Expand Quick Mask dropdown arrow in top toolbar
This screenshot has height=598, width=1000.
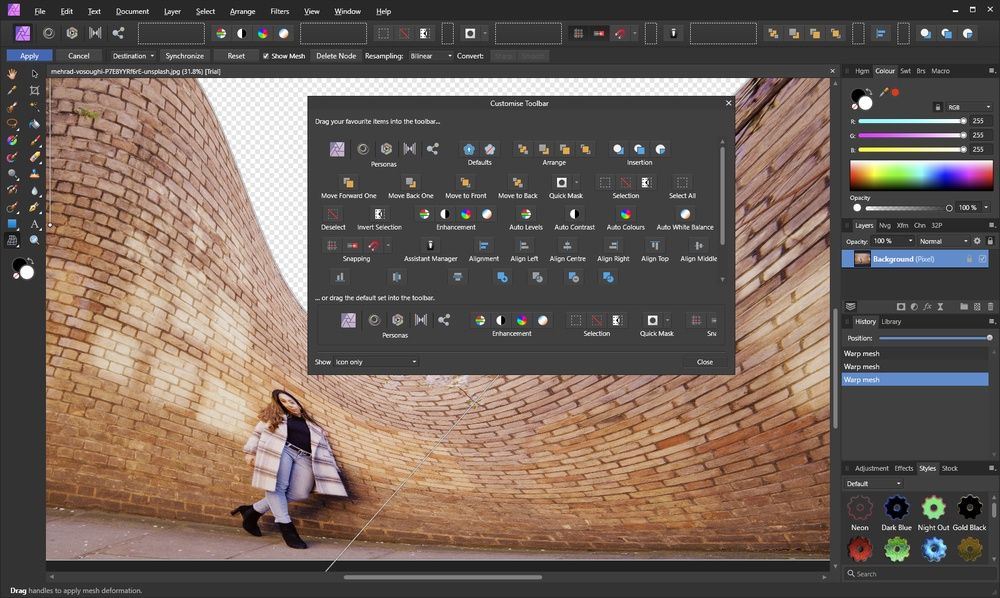pyautogui.click(x=485, y=33)
